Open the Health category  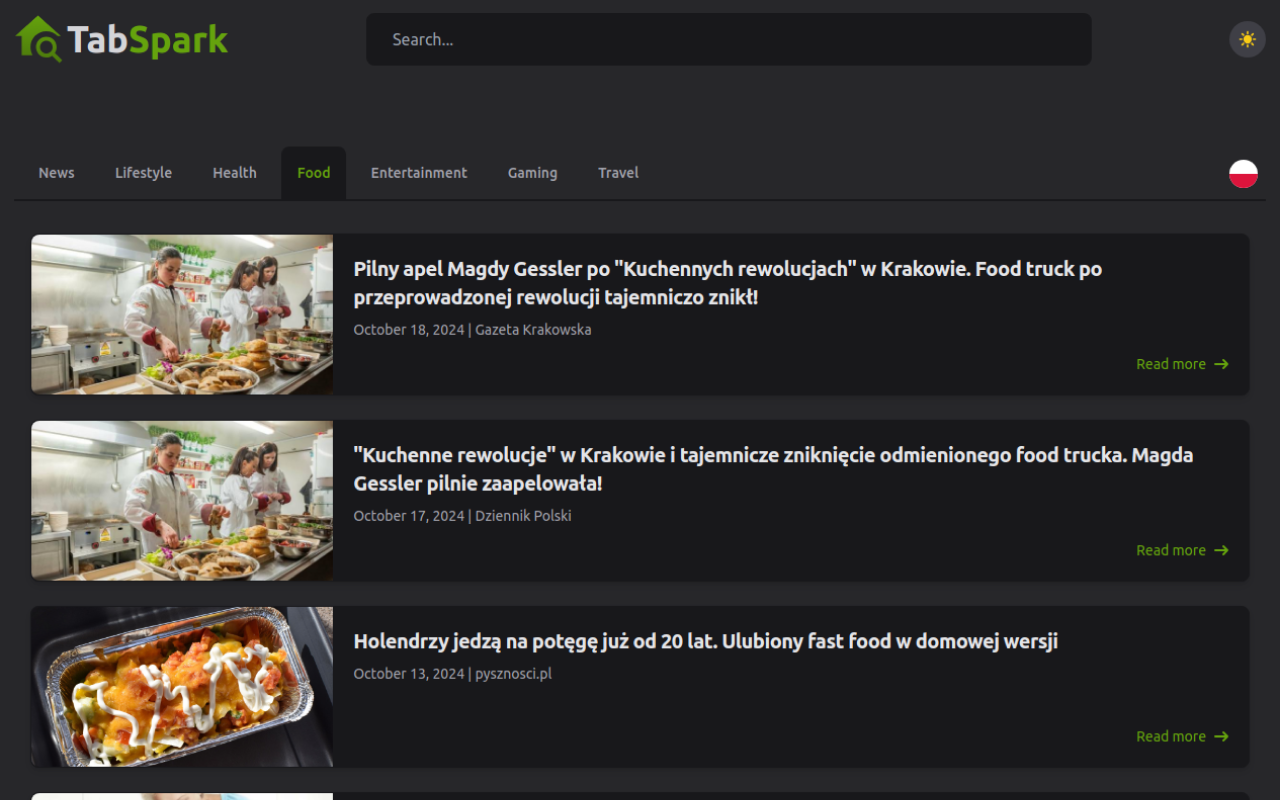click(x=234, y=172)
